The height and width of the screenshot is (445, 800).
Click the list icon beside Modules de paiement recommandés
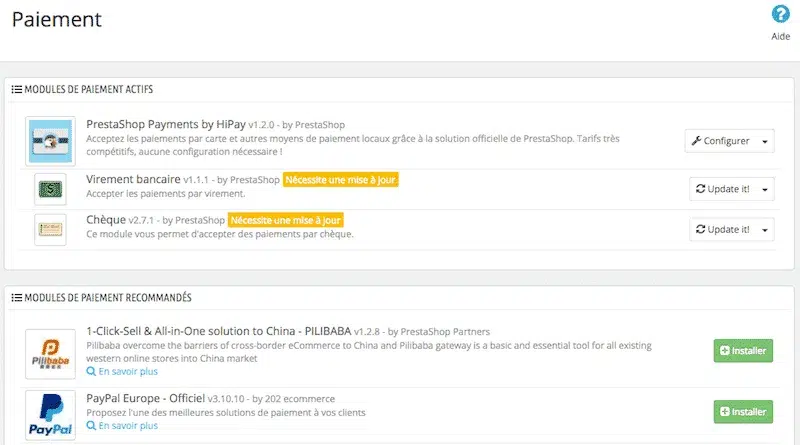[17, 297]
